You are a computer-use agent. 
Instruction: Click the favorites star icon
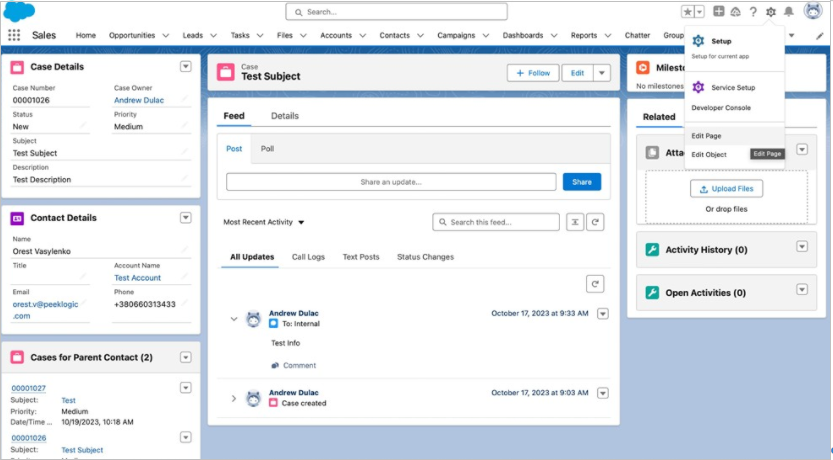pyautogui.click(x=688, y=12)
